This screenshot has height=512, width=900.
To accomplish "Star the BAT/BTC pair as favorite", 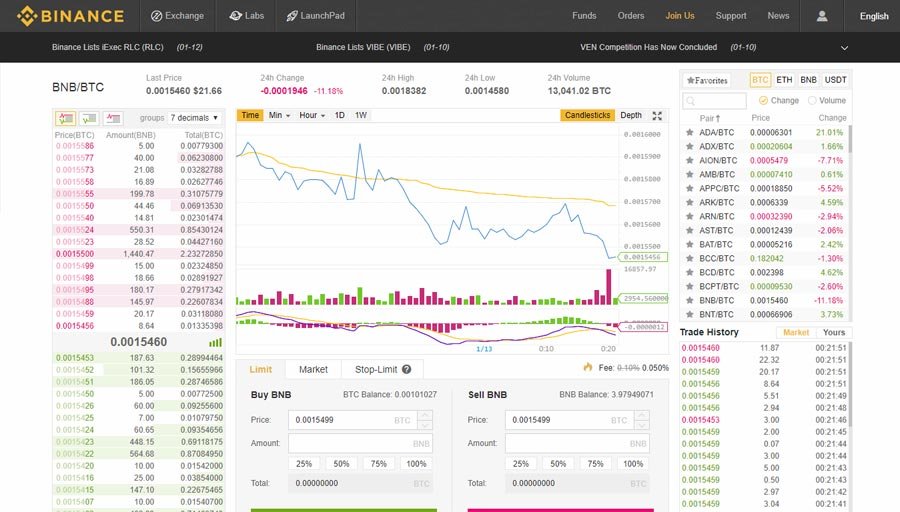I will coord(689,244).
